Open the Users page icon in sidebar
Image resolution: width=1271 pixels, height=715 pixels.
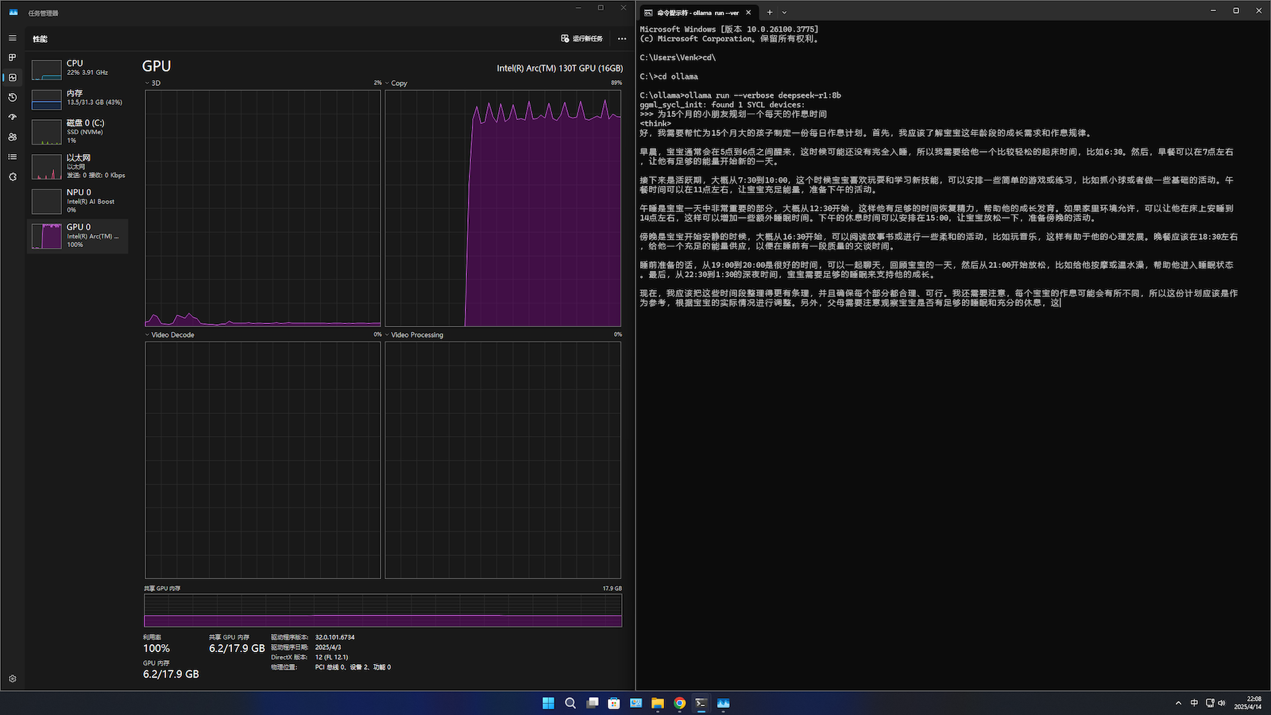point(12,137)
